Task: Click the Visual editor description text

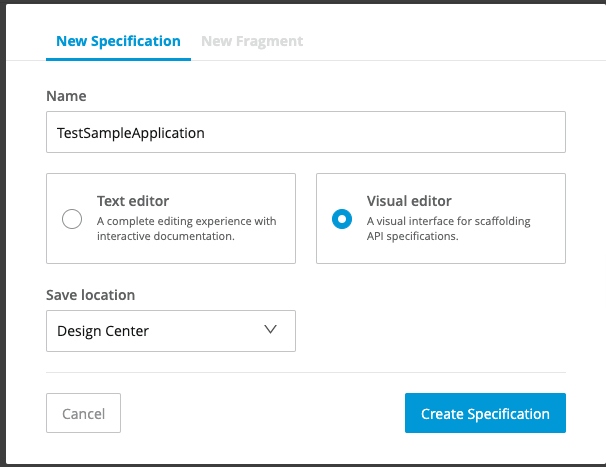Action: coord(447,229)
